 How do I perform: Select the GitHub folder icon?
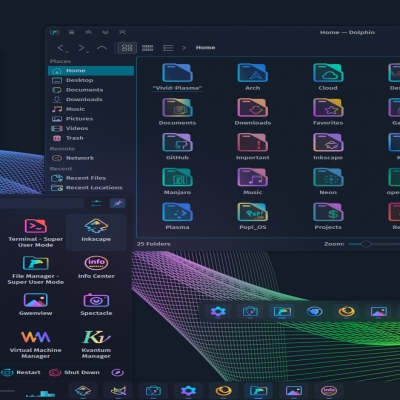177,142
